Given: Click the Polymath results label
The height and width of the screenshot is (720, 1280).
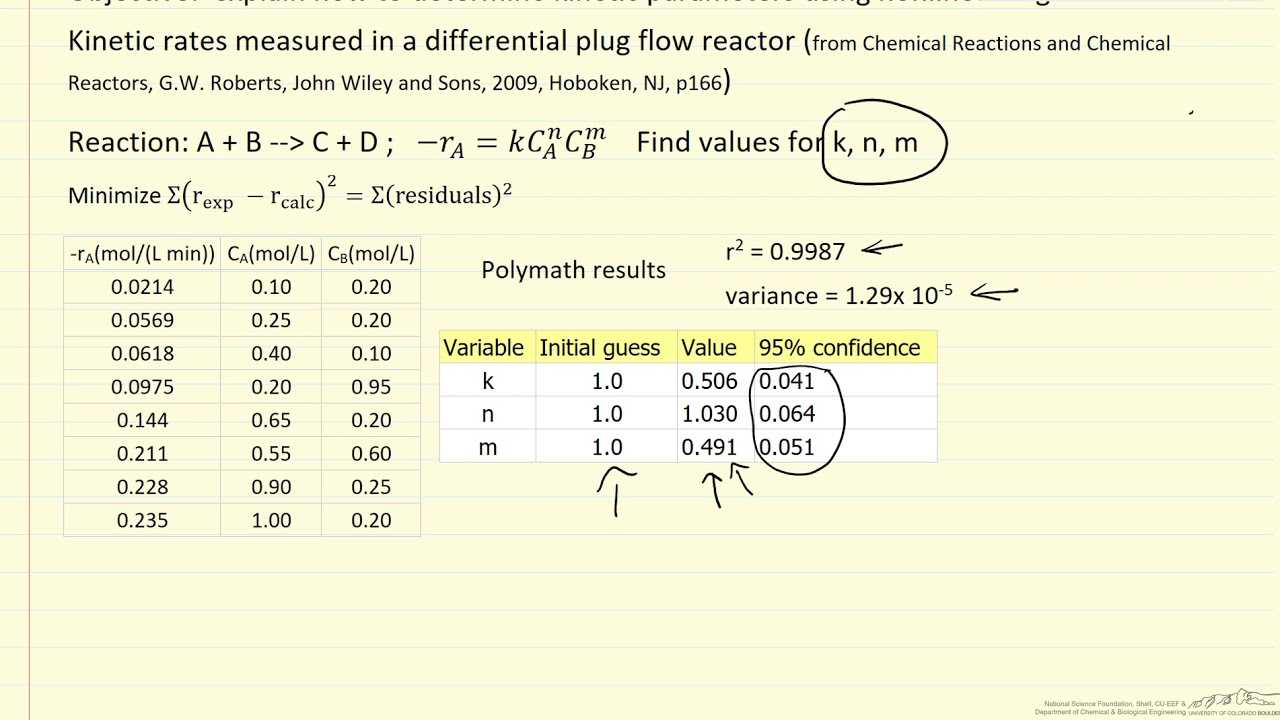Looking at the screenshot, I should pos(573,270).
